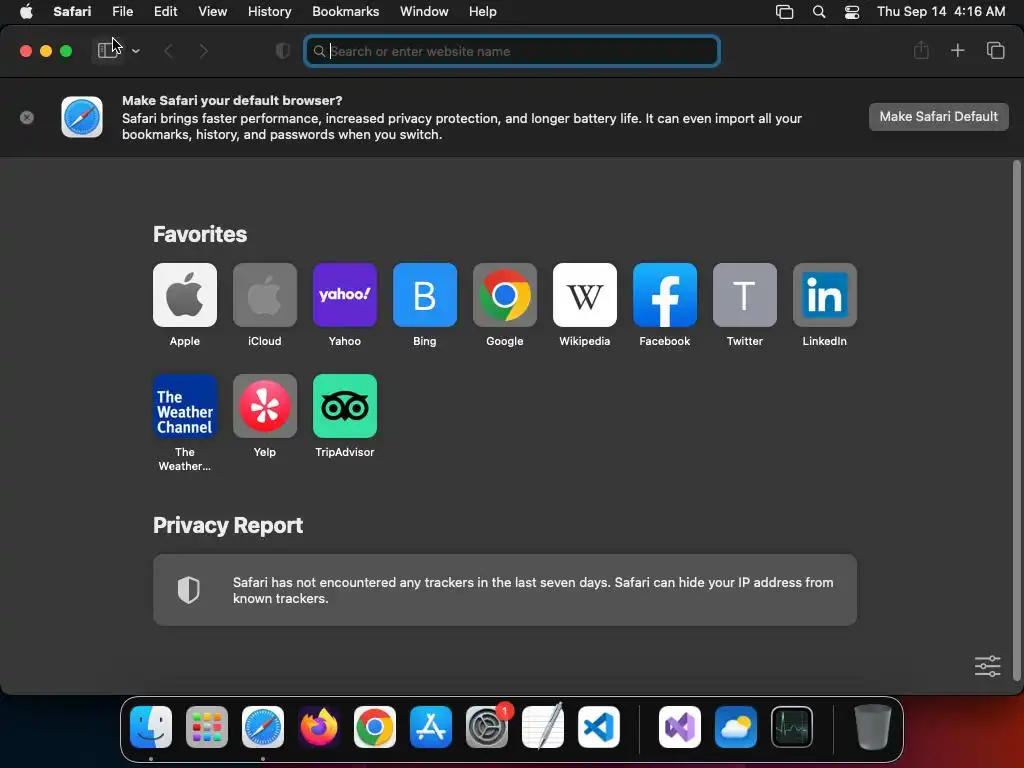1024x768 pixels.
Task: Go back with the back arrow
Action: pyautogui.click(x=168, y=51)
